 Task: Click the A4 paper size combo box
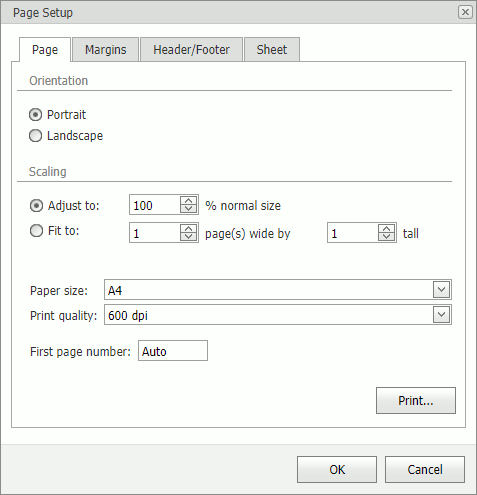(278, 289)
